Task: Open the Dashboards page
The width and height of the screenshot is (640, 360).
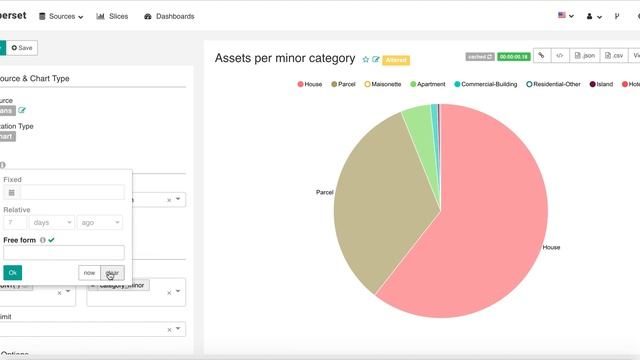Action: (169, 16)
